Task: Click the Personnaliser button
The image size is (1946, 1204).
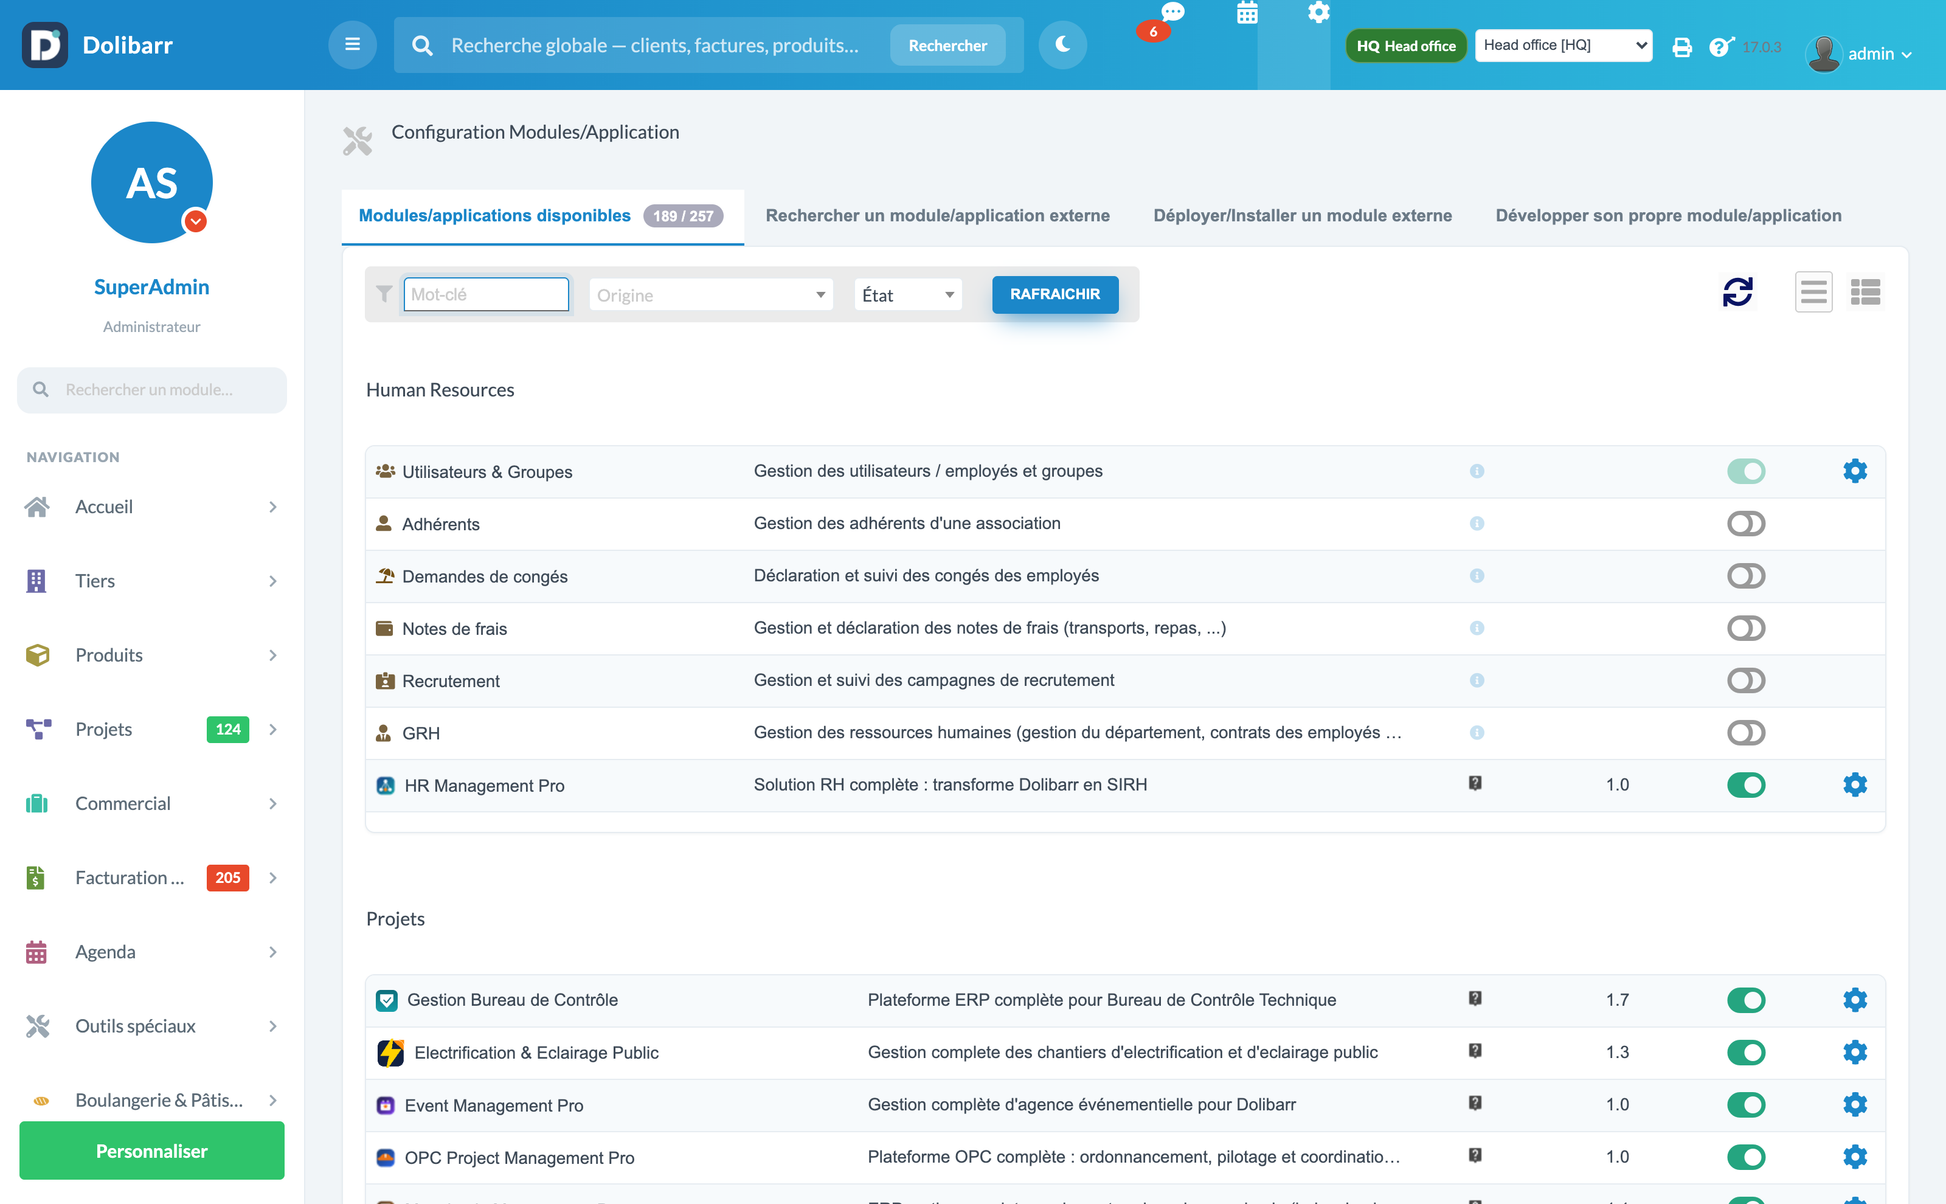Action: pos(152,1151)
